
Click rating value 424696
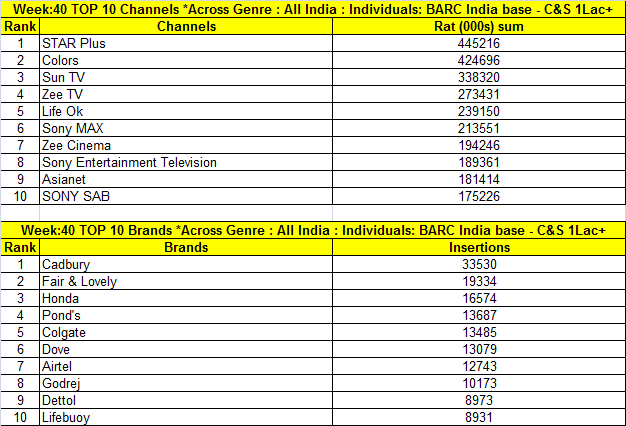pos(479,60)
